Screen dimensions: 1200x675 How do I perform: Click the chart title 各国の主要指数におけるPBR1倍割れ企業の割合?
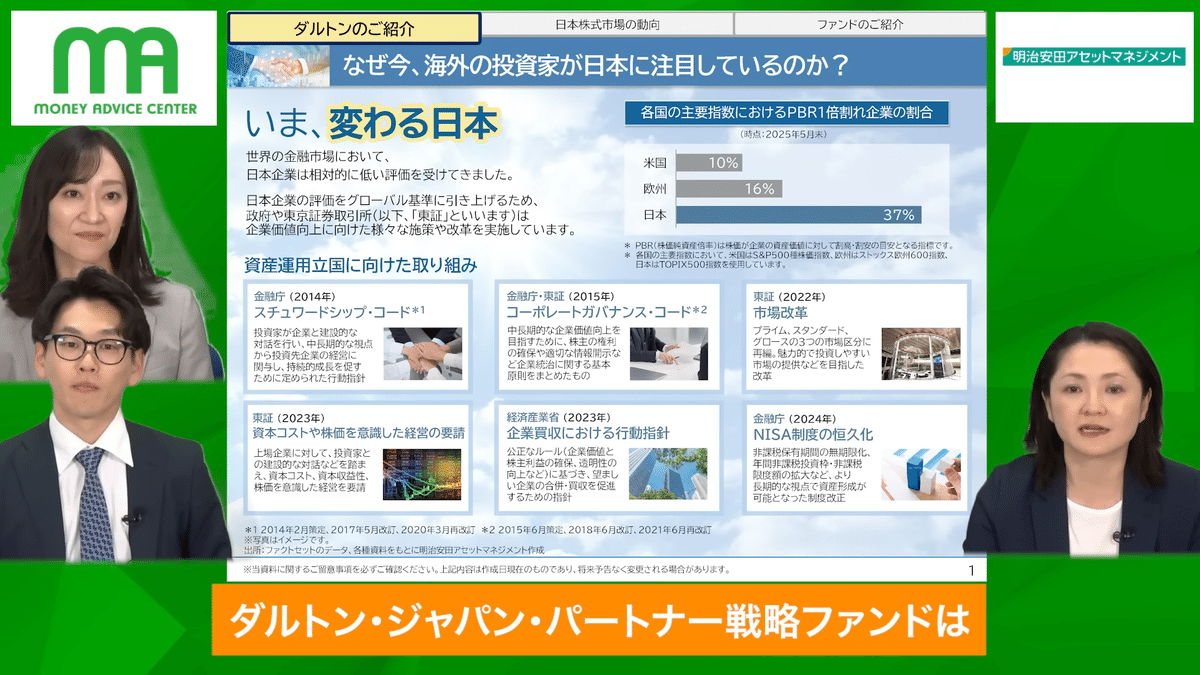tap(787, 113)
